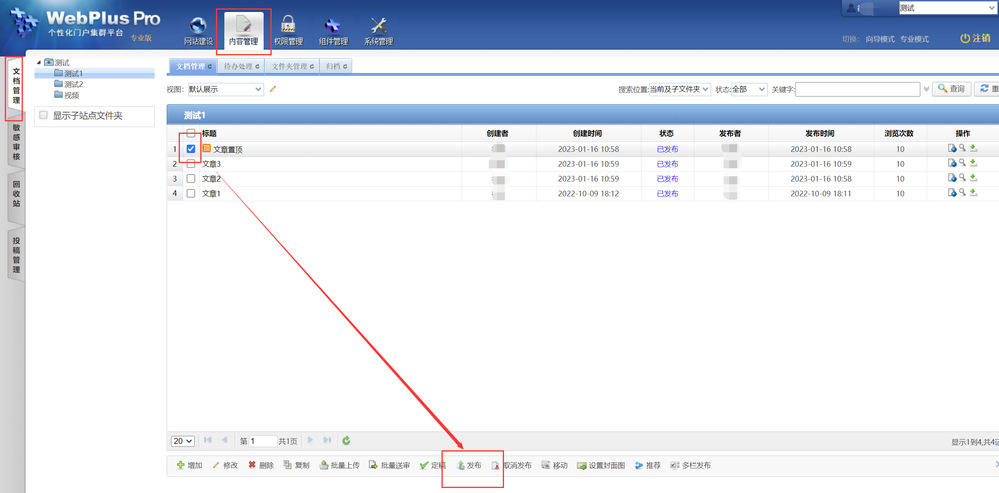Check the checkbox for 文章3
This screenshot has width=999, height=493.
[191, 164]
